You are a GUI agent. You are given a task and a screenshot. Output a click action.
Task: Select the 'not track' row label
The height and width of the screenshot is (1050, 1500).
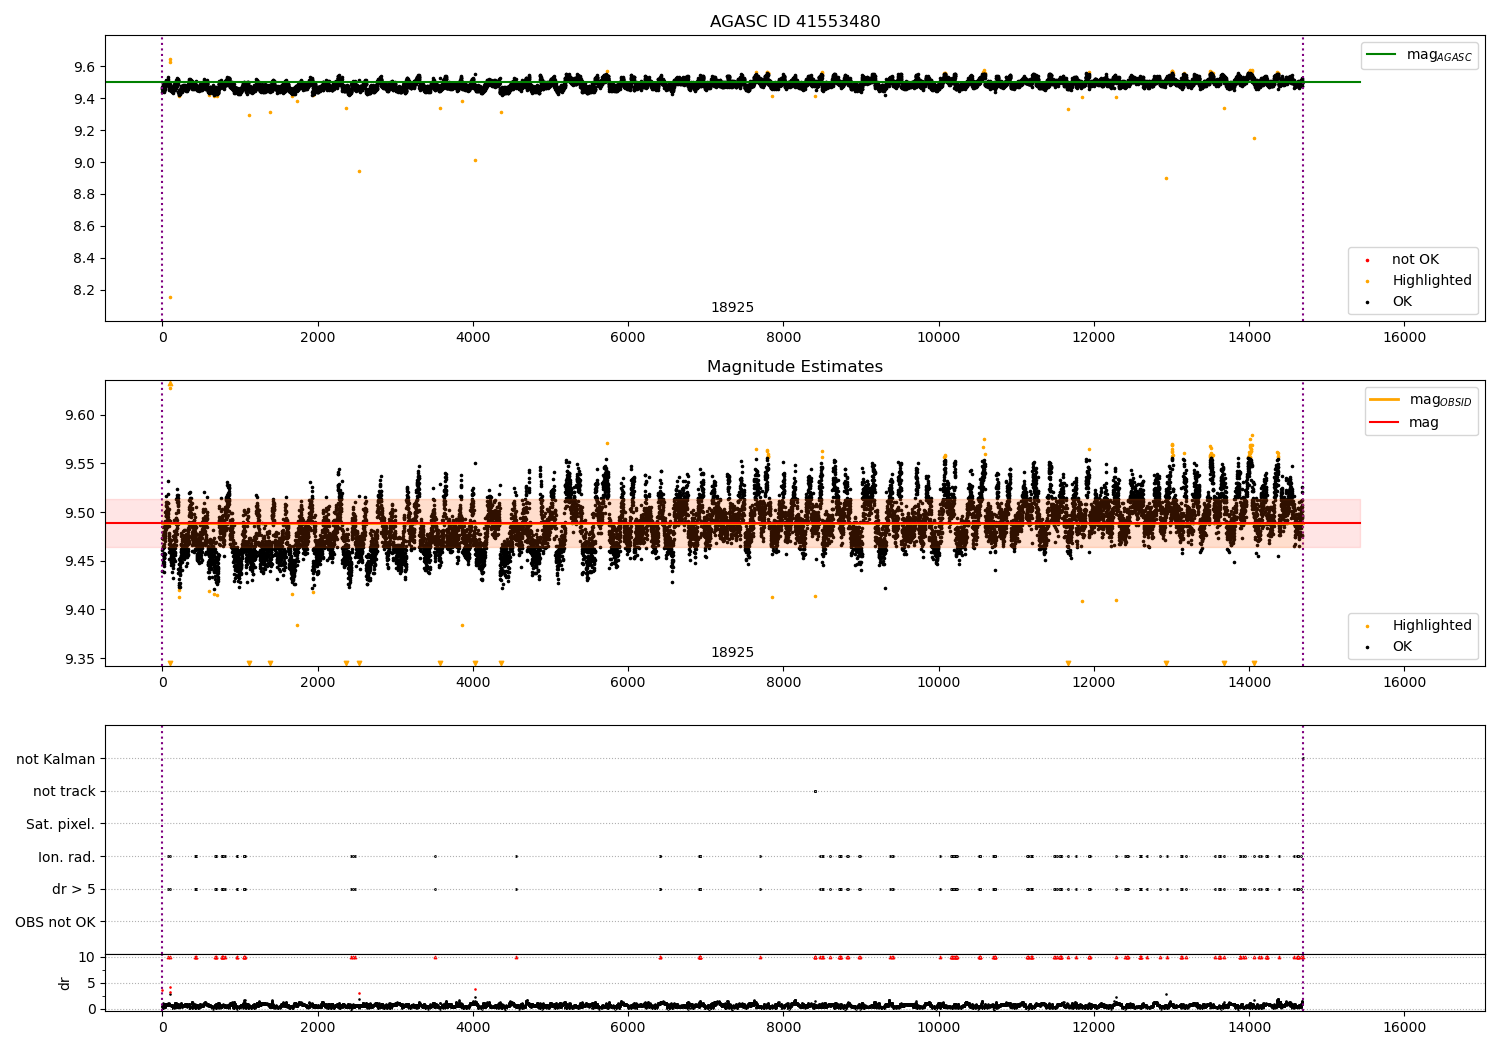pyautogui.click(x=64, y=792)
